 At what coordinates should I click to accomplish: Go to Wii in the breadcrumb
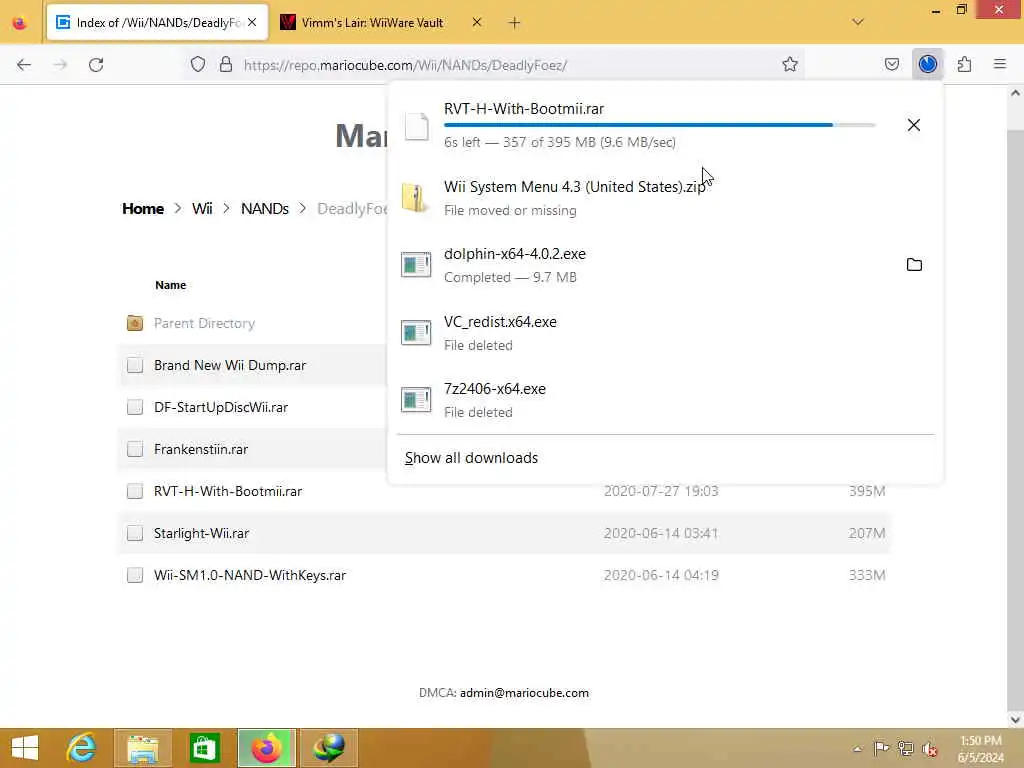(202, 208)
